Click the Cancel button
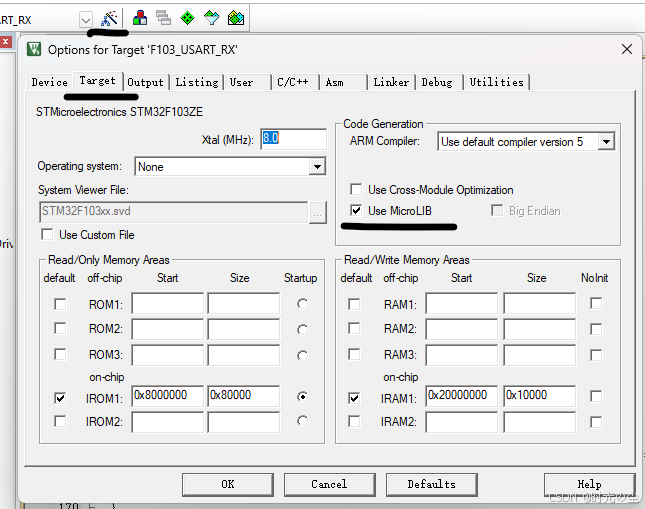 [329, 484]
